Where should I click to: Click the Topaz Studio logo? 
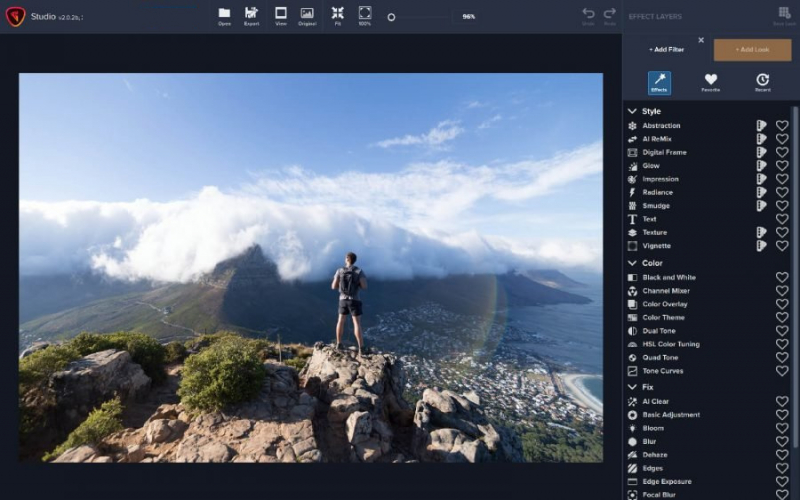(15, 16)
